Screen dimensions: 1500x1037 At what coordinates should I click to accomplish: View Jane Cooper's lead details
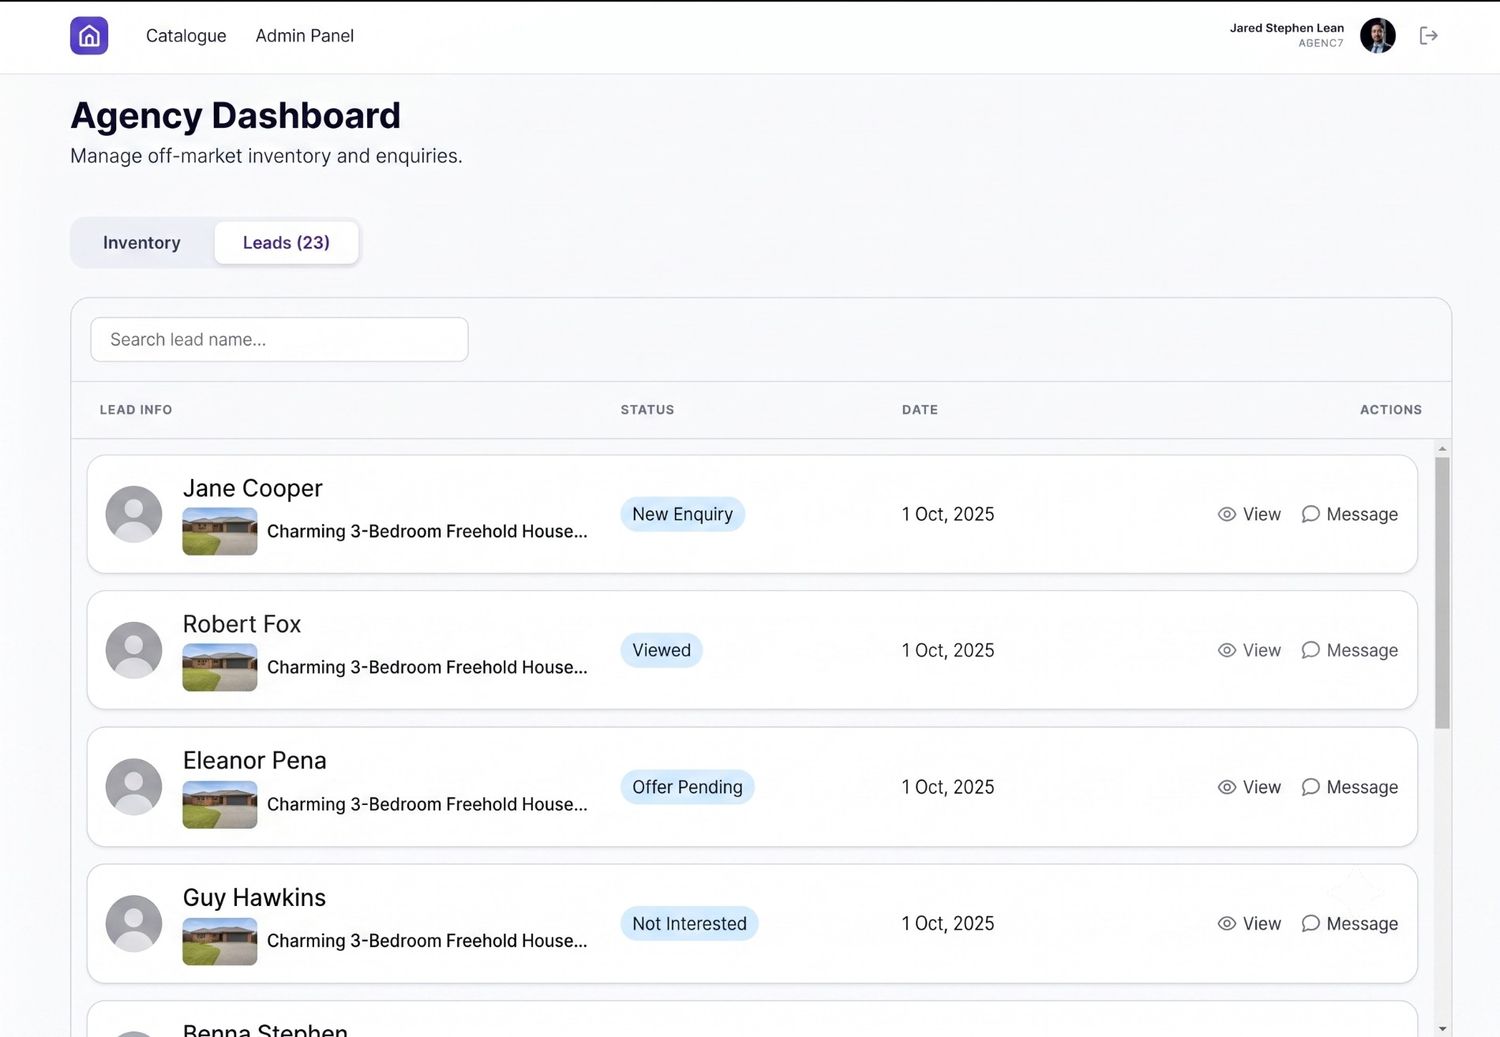click(x=1249, y=514)
